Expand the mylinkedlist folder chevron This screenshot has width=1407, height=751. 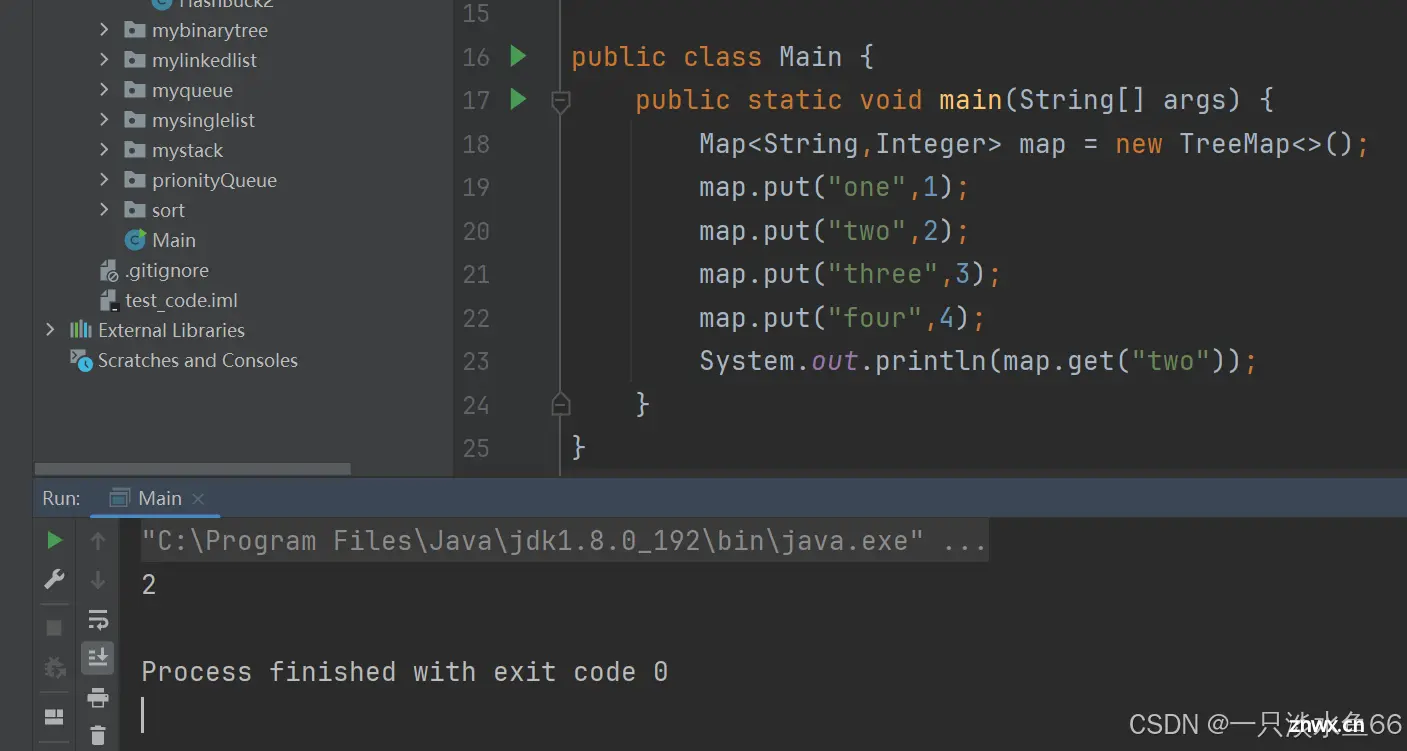click(x=104, y=60)
